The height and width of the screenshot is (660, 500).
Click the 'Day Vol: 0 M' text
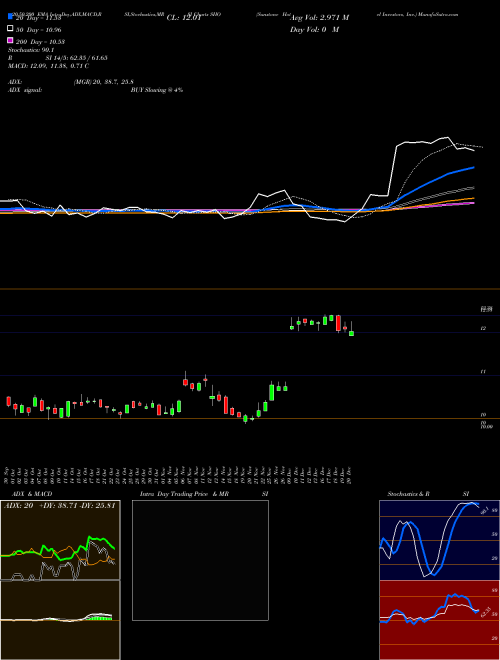314,30
